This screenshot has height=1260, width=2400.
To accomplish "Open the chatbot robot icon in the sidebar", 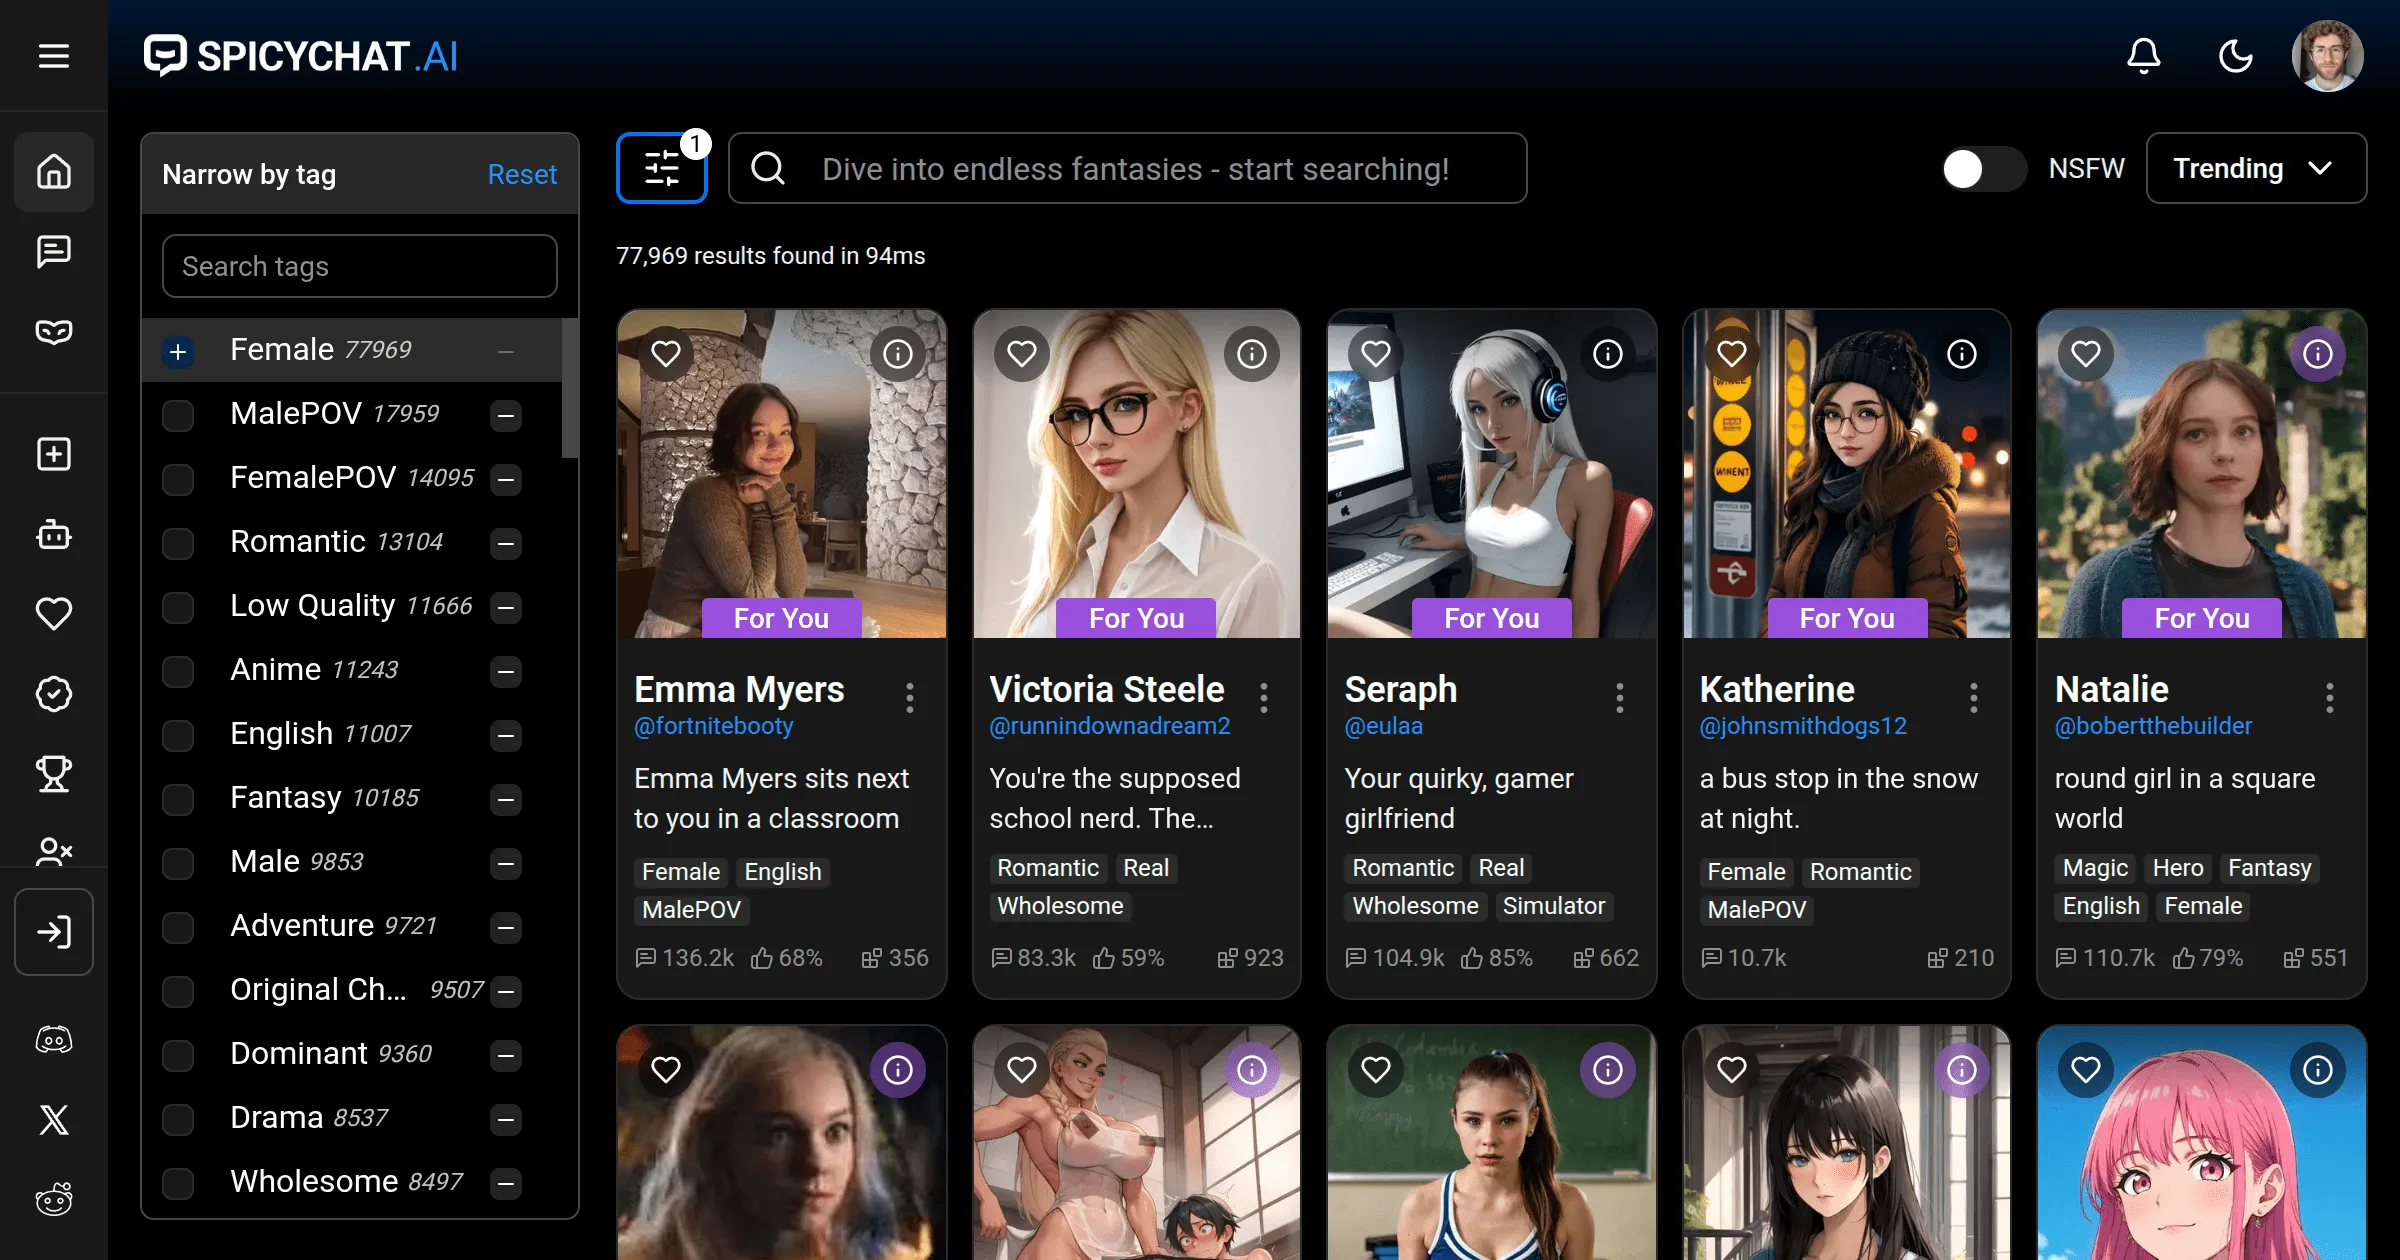I will tap(54, 535).
